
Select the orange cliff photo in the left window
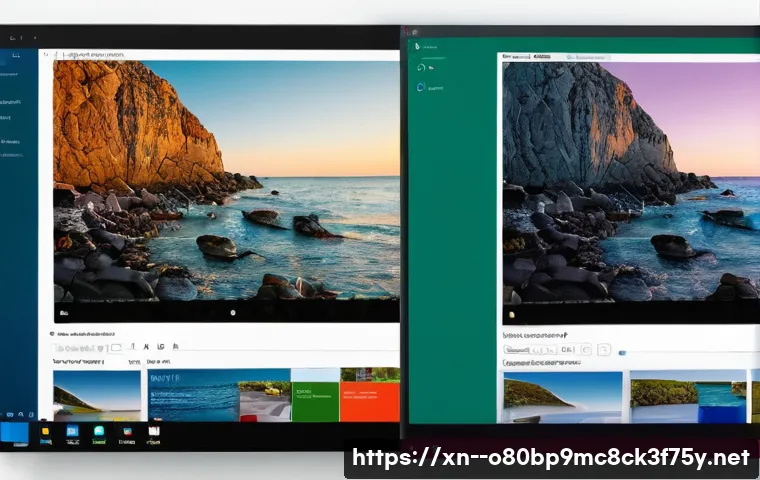pos(226,180)
